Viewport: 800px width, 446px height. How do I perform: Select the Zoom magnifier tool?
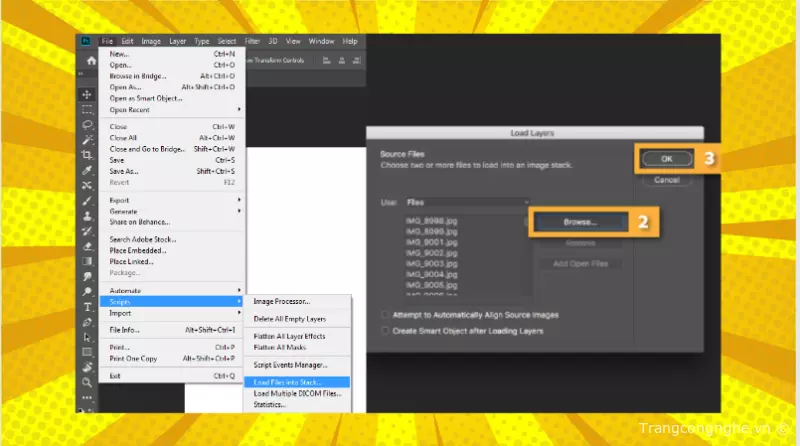[x=88, y=382]
